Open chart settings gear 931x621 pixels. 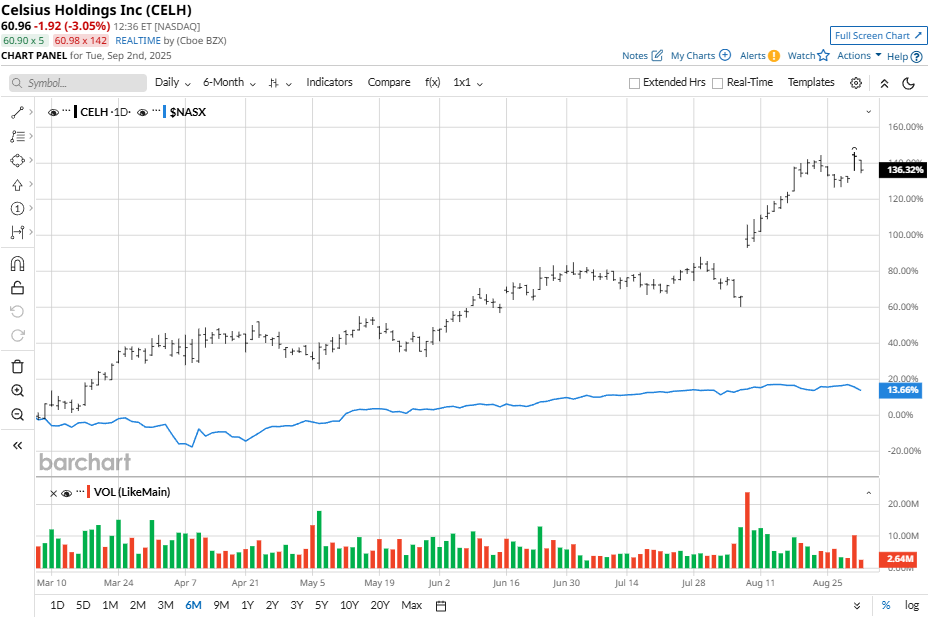[856, 83]
